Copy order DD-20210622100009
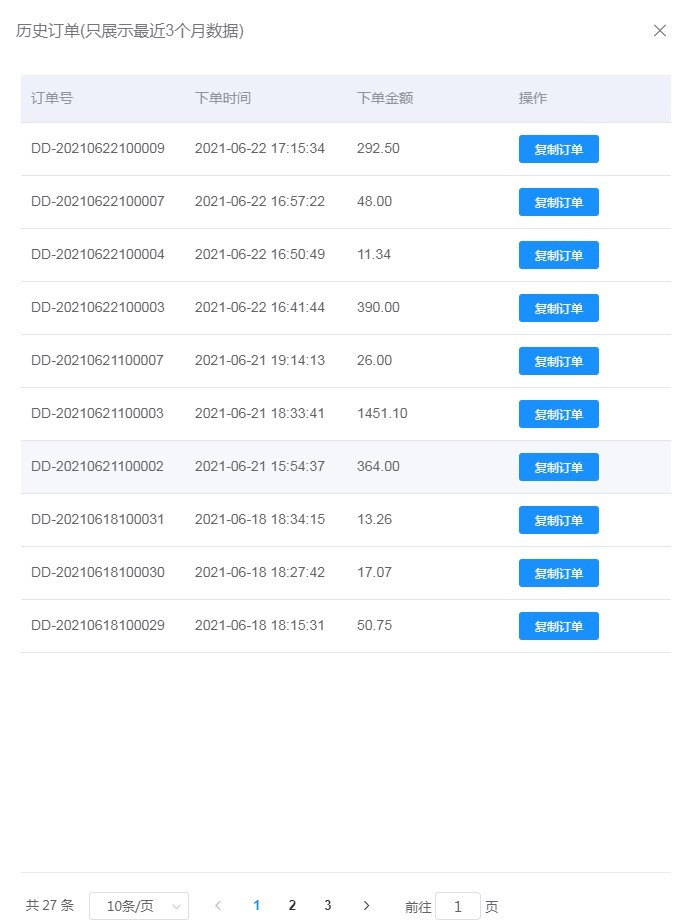This screenshot has height=924, width=696. pyautogui.click(x=558, y=149)
